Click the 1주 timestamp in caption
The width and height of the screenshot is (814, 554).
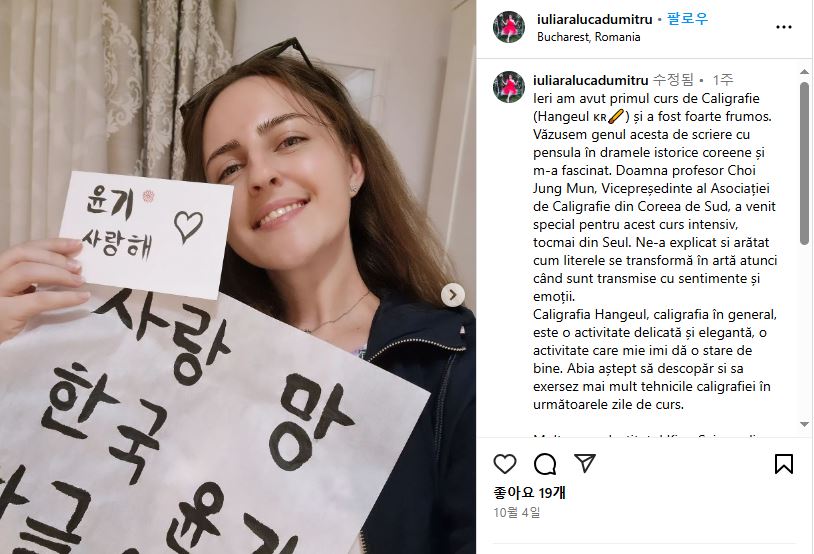(x=723, y=80)
